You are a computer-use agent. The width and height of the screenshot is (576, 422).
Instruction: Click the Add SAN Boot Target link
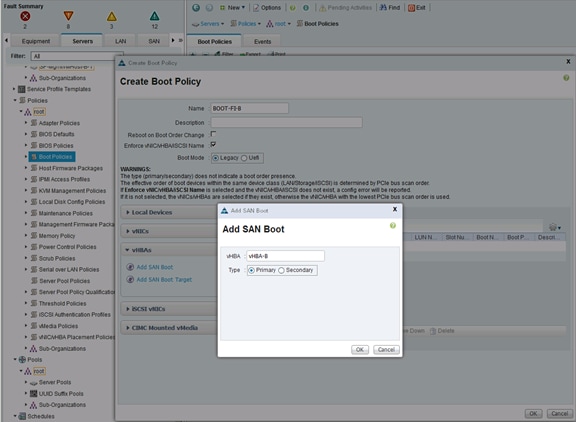[x=164, y=279]
